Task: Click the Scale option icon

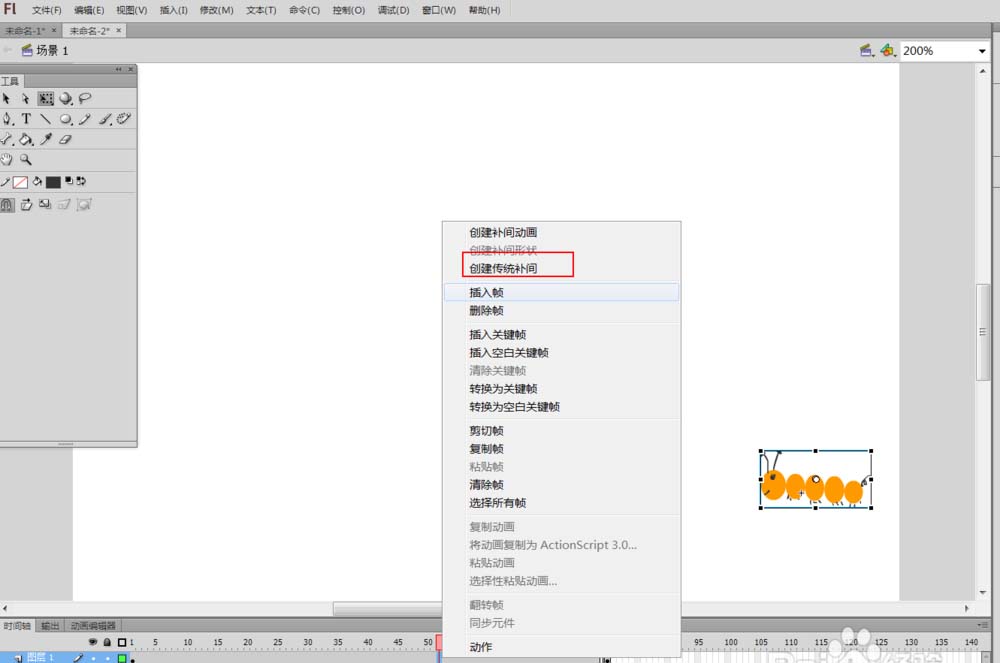Action: 45,205
